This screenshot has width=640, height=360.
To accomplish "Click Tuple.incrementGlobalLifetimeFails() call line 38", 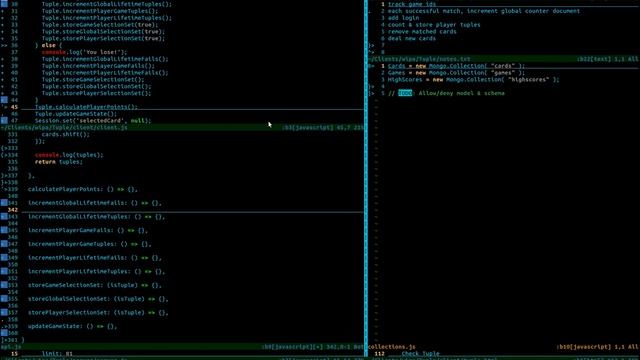I will click(105, 59).
